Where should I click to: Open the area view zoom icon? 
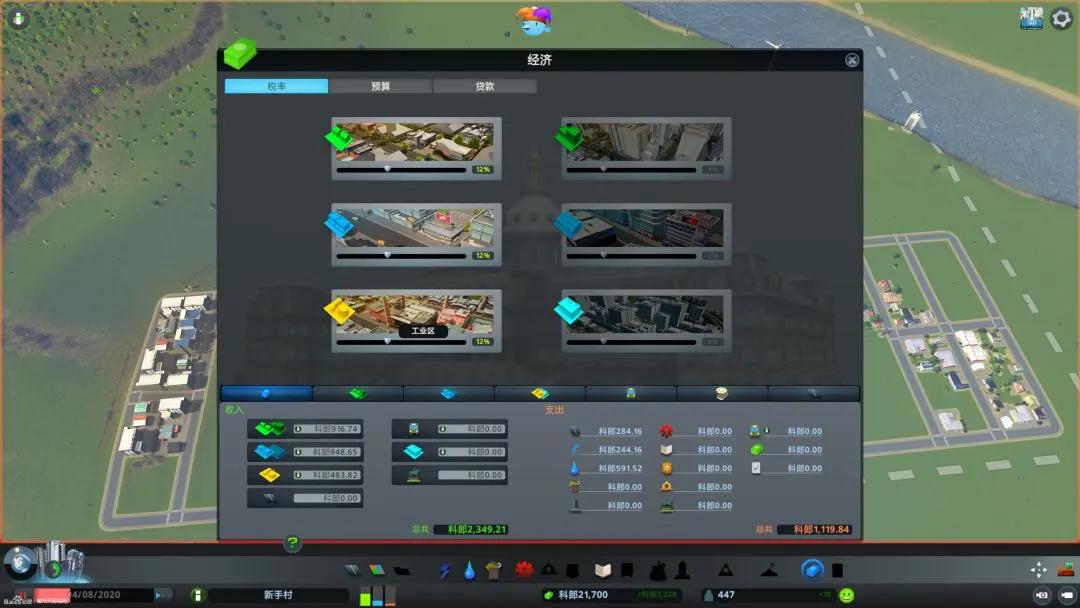[x=1039, y=569]
